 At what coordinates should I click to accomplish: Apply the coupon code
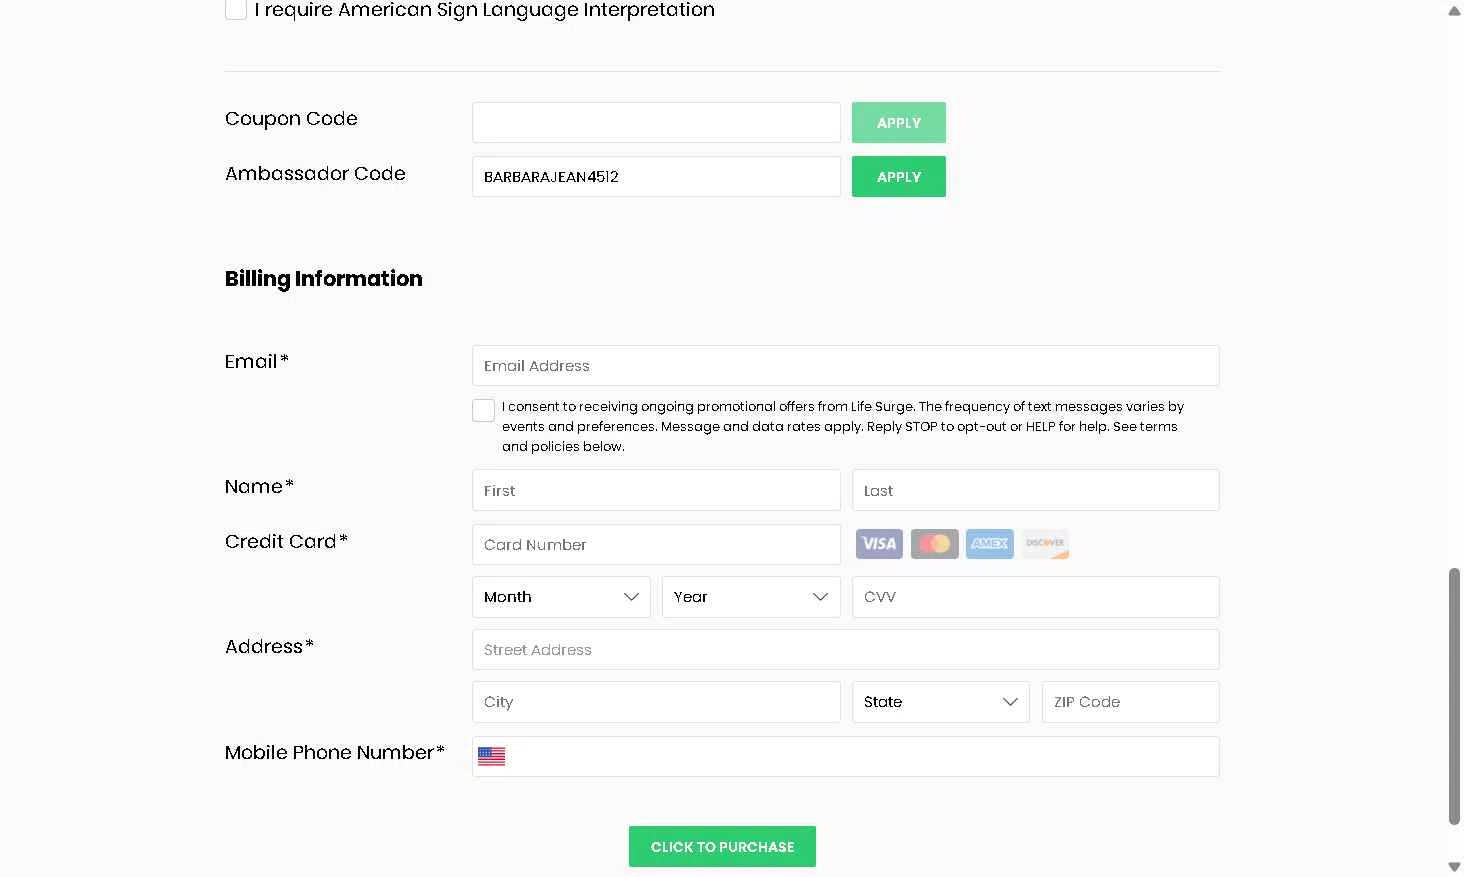click(898, 123)
